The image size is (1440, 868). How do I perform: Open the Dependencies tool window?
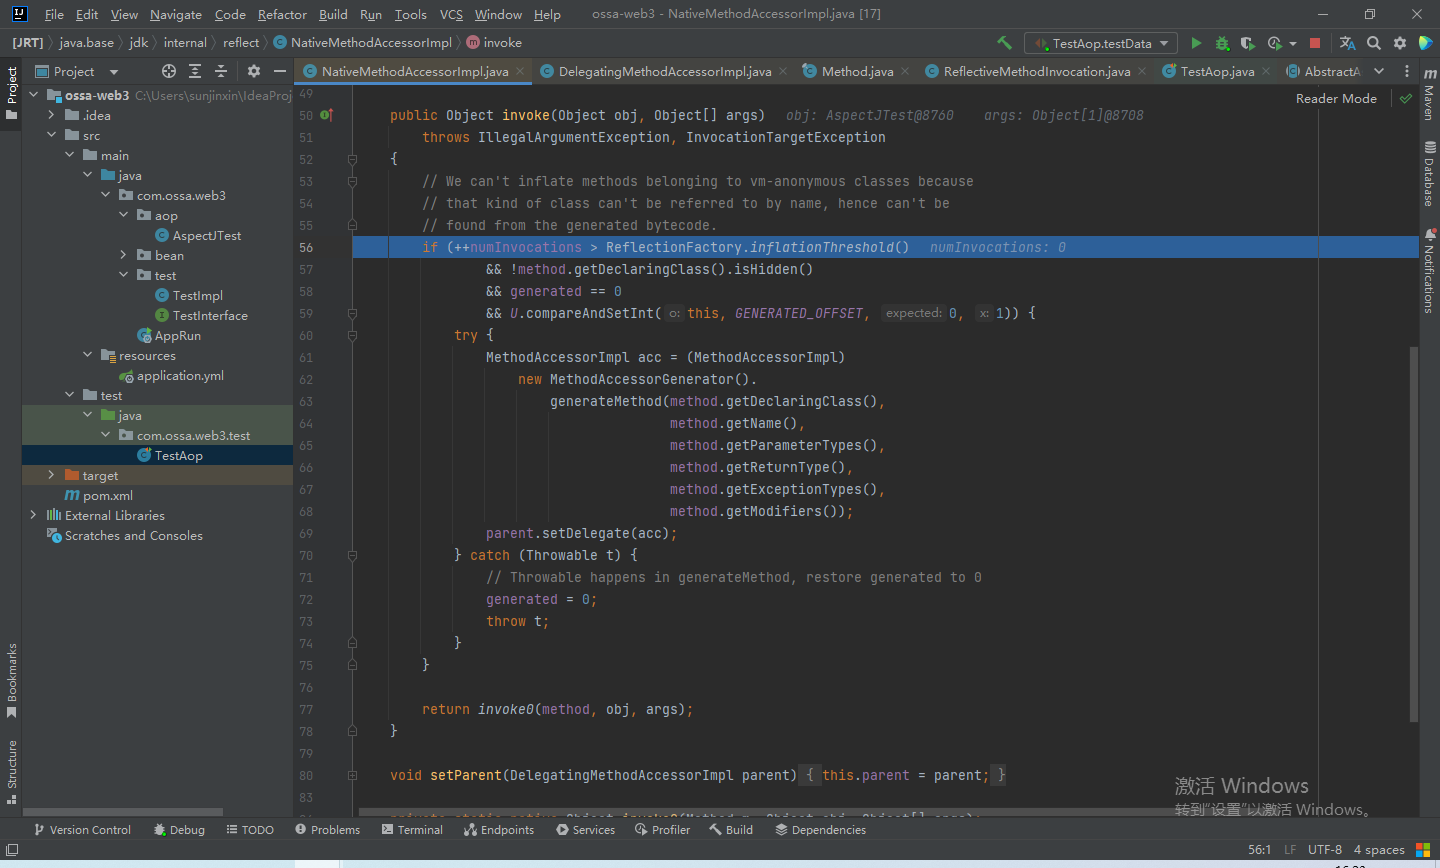[820, 830]
